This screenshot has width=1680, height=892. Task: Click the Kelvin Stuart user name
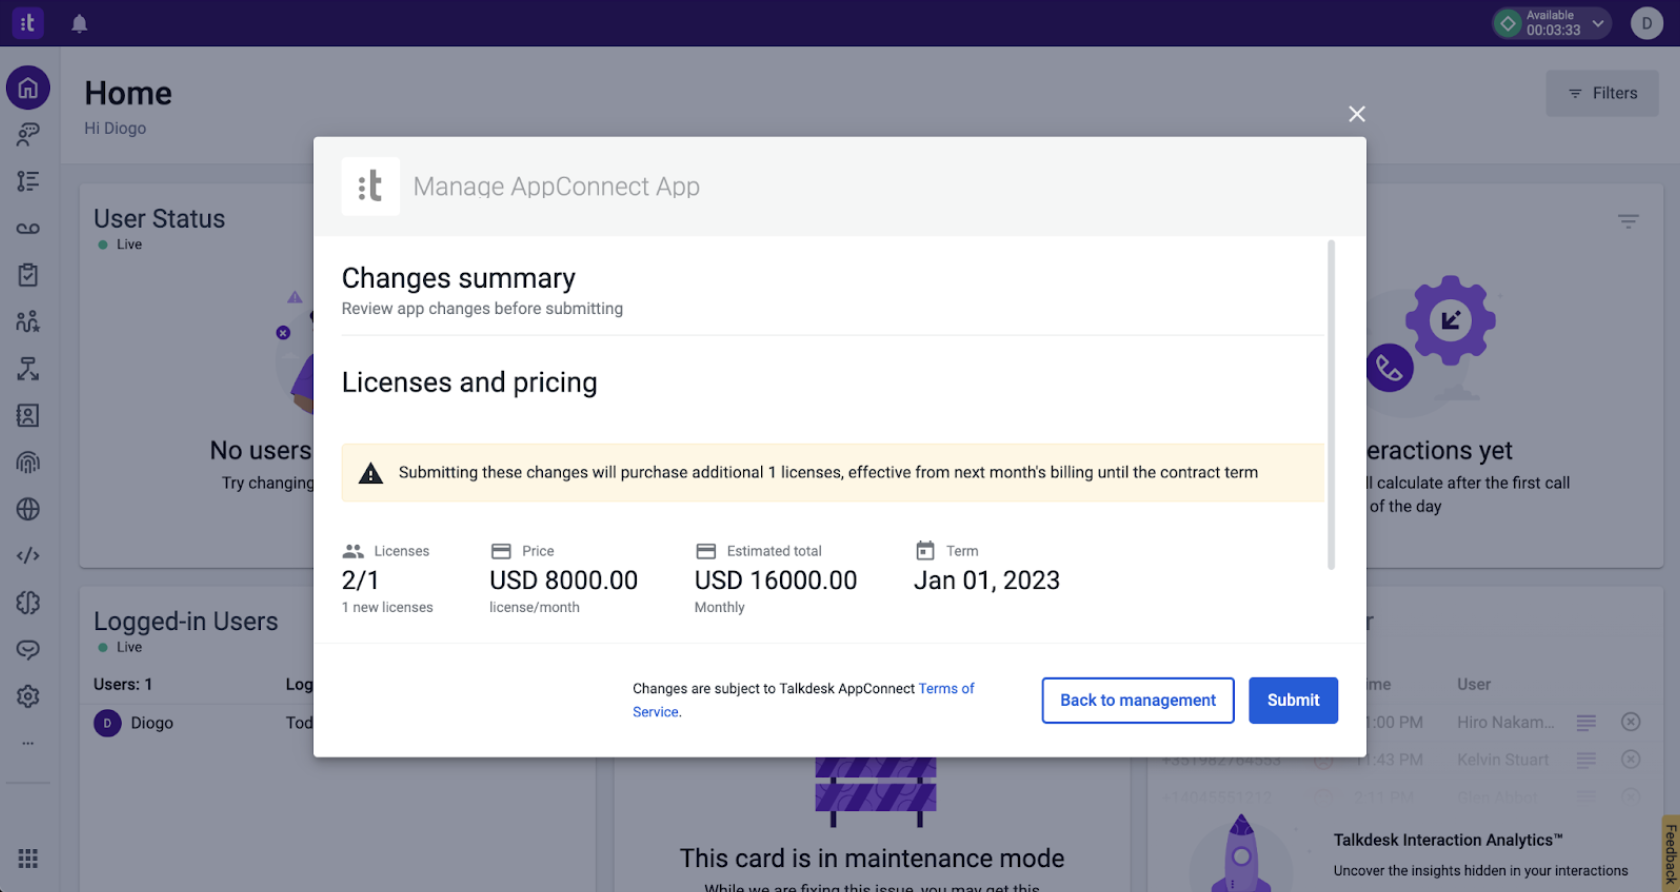pyautogui.click(x=1503, y=760)
